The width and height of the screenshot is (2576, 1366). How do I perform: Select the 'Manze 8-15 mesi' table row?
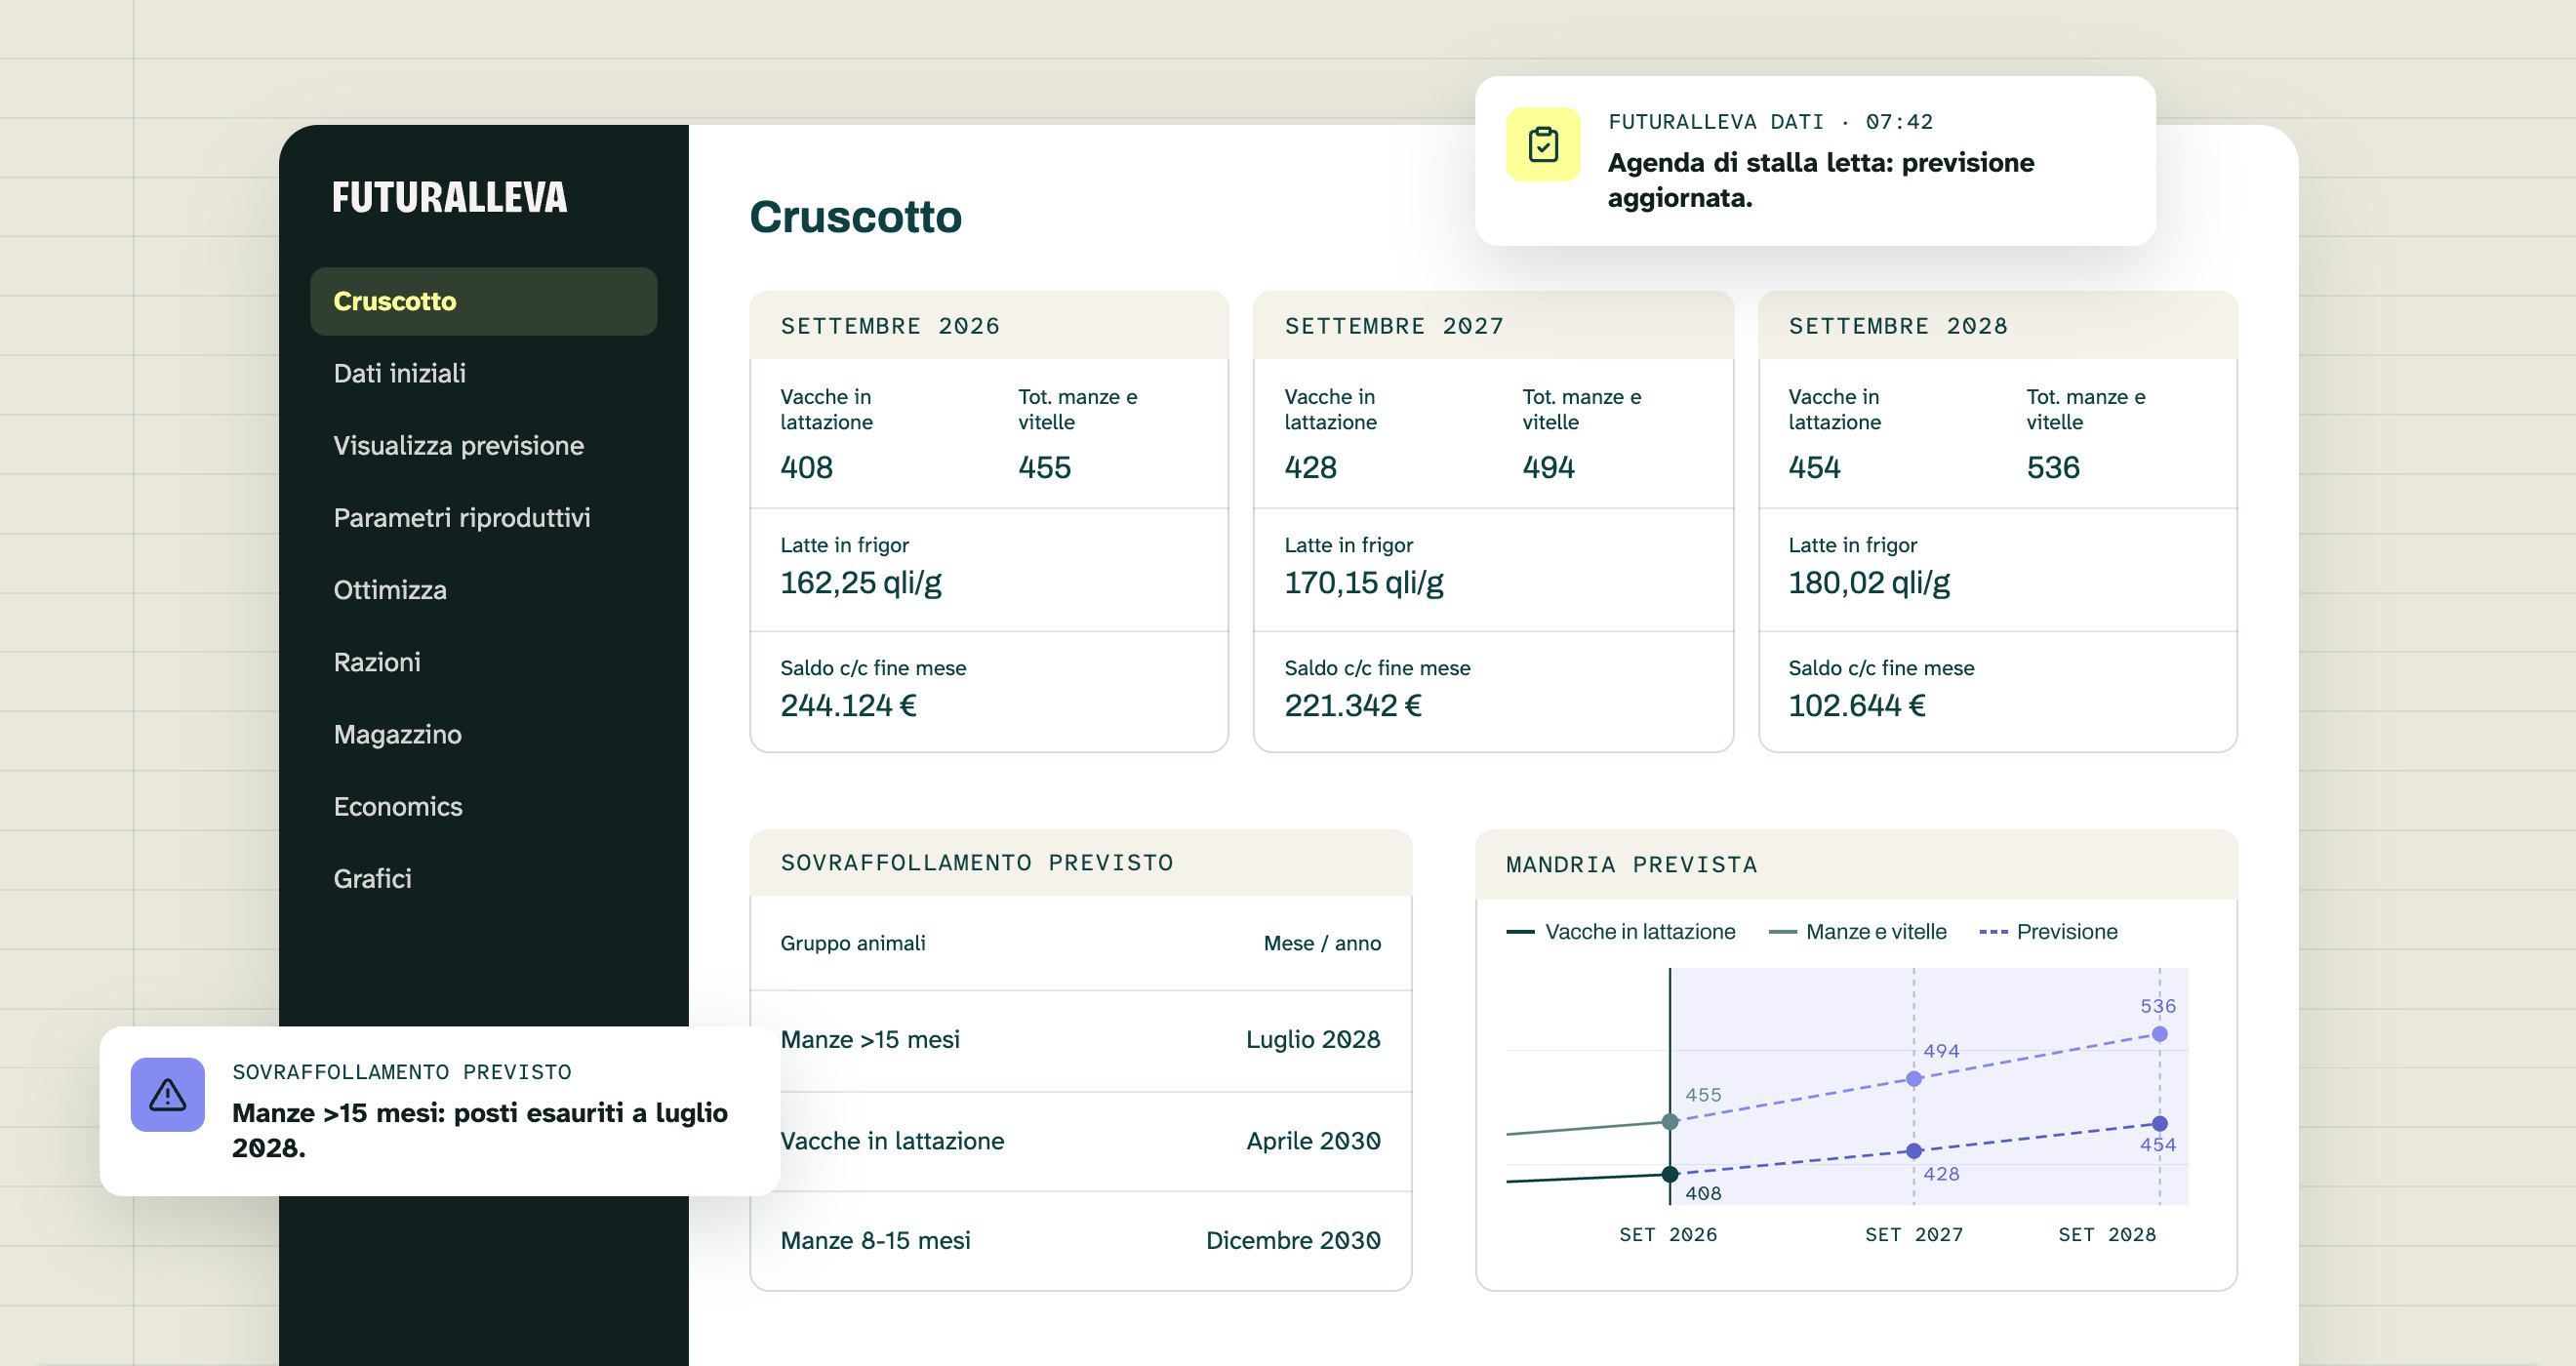tap(1080, 1240)
